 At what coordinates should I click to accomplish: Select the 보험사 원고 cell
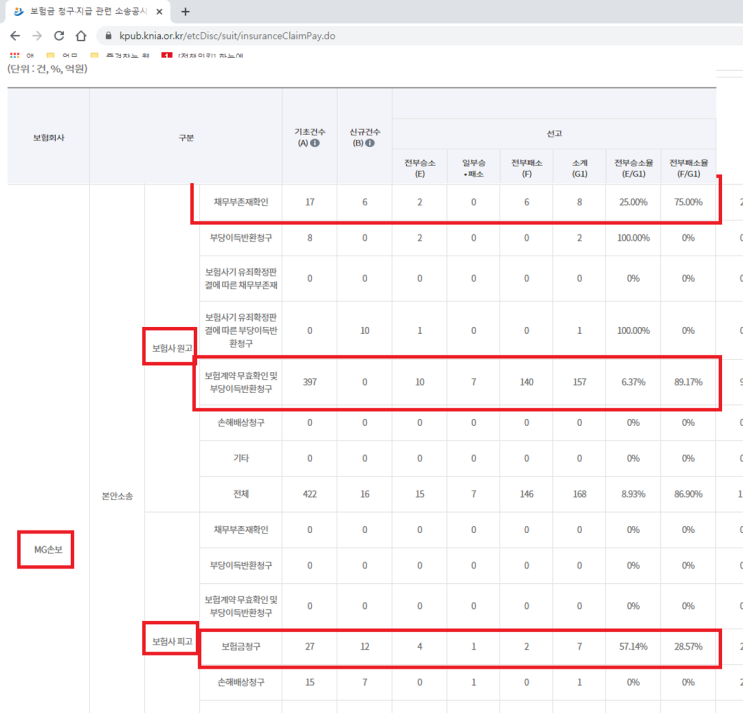tap(172, 348)
